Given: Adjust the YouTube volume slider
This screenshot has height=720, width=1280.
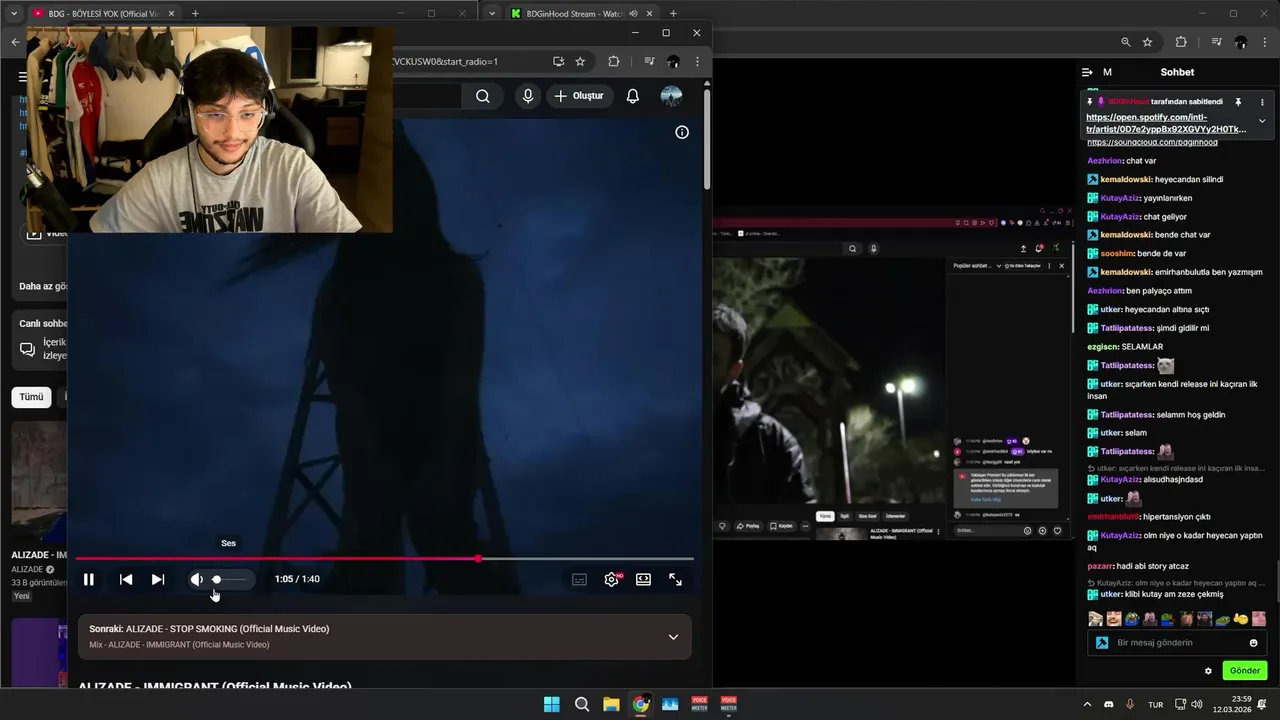Looking at the screenshot, I should point(229,579).
